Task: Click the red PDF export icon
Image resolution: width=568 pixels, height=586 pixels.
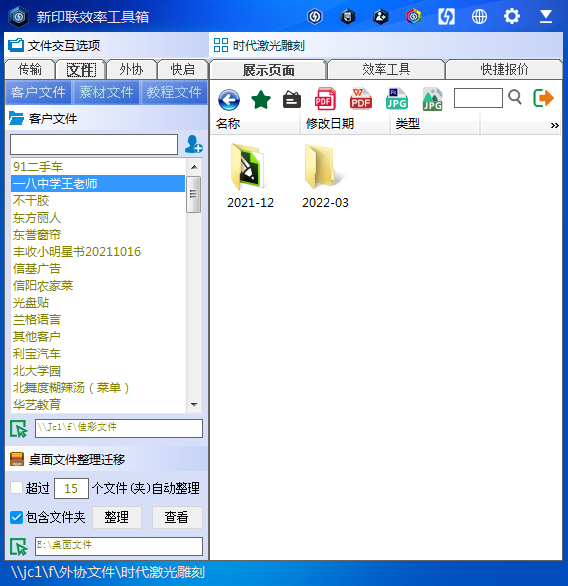Action: point(325,99)
